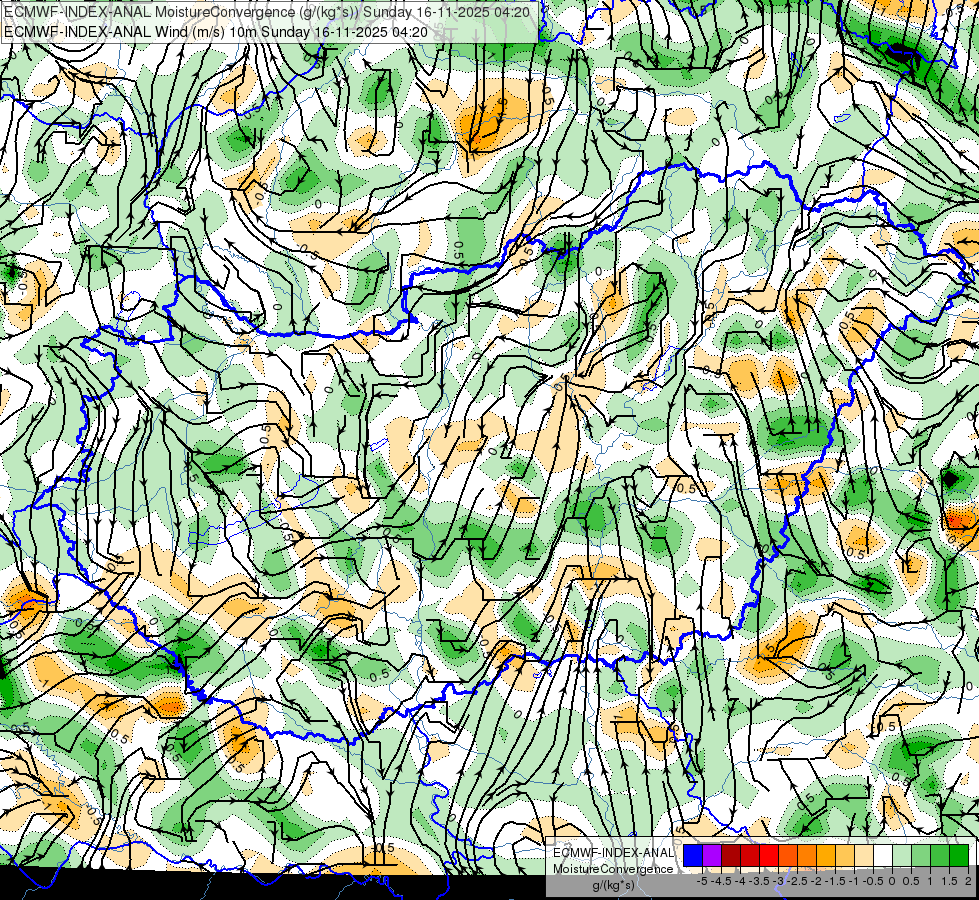Viewport: 979px width, 900px height.
Task: Pick the amber legend swatch (-2 to -1.5)
Action: (x=826, y=855)
